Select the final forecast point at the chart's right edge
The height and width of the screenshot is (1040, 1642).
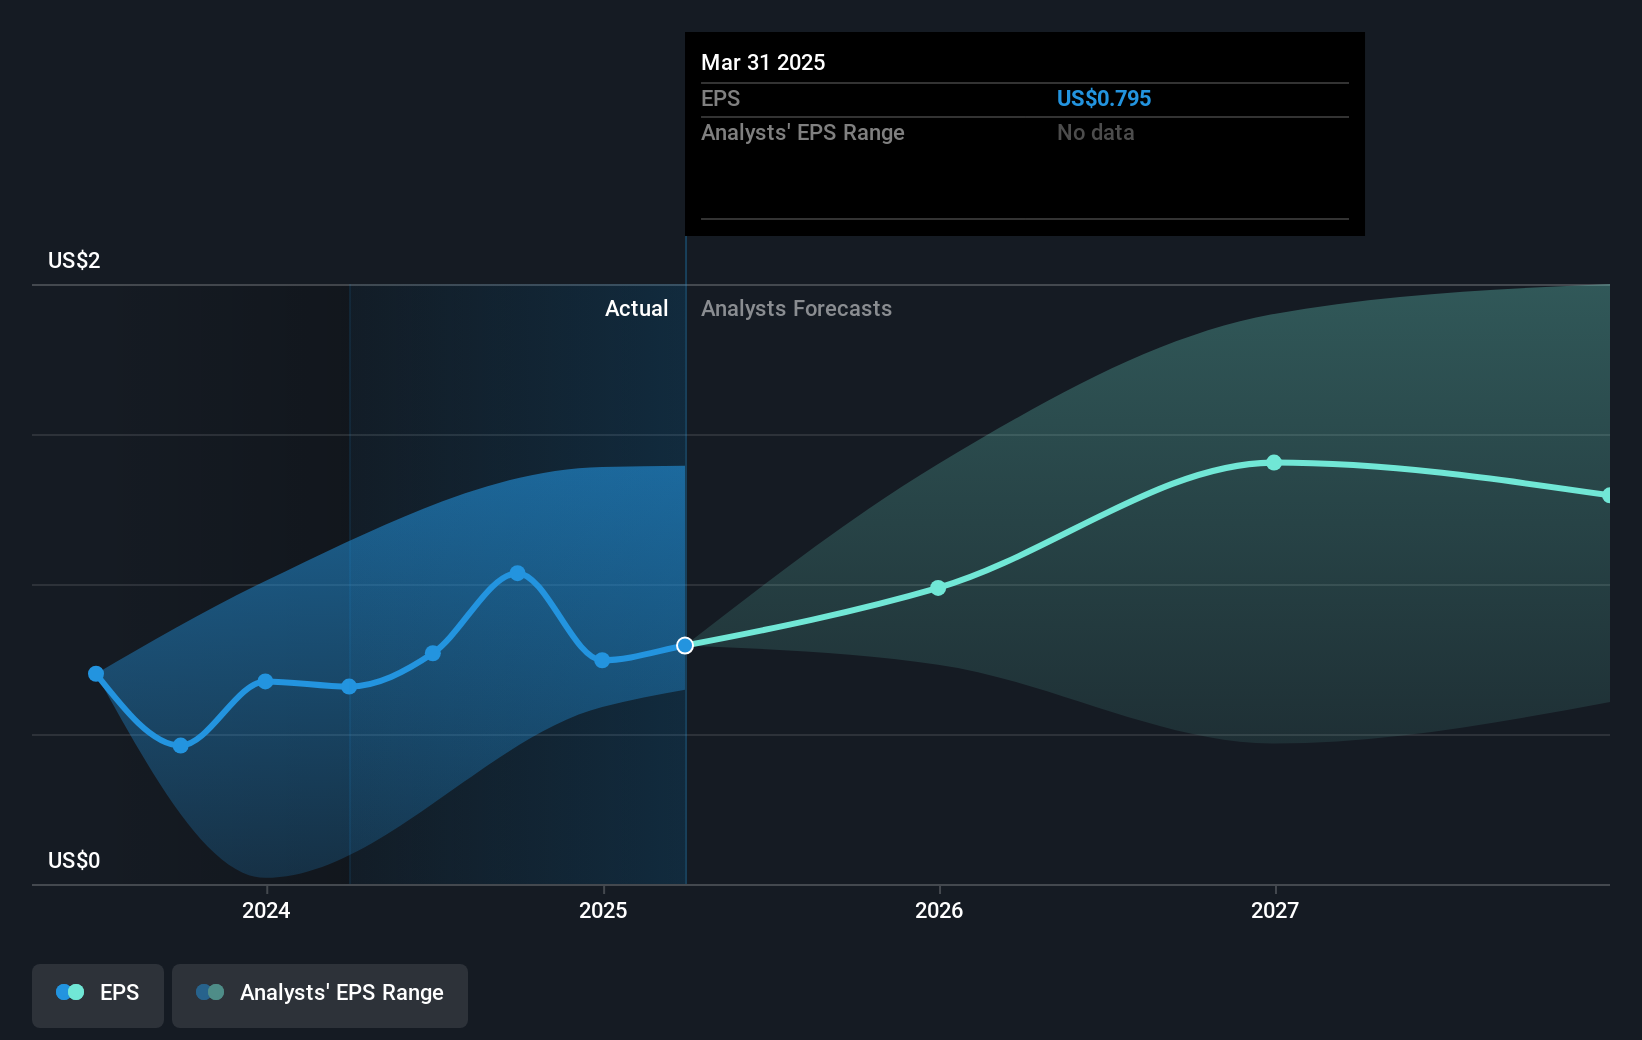1608,495
